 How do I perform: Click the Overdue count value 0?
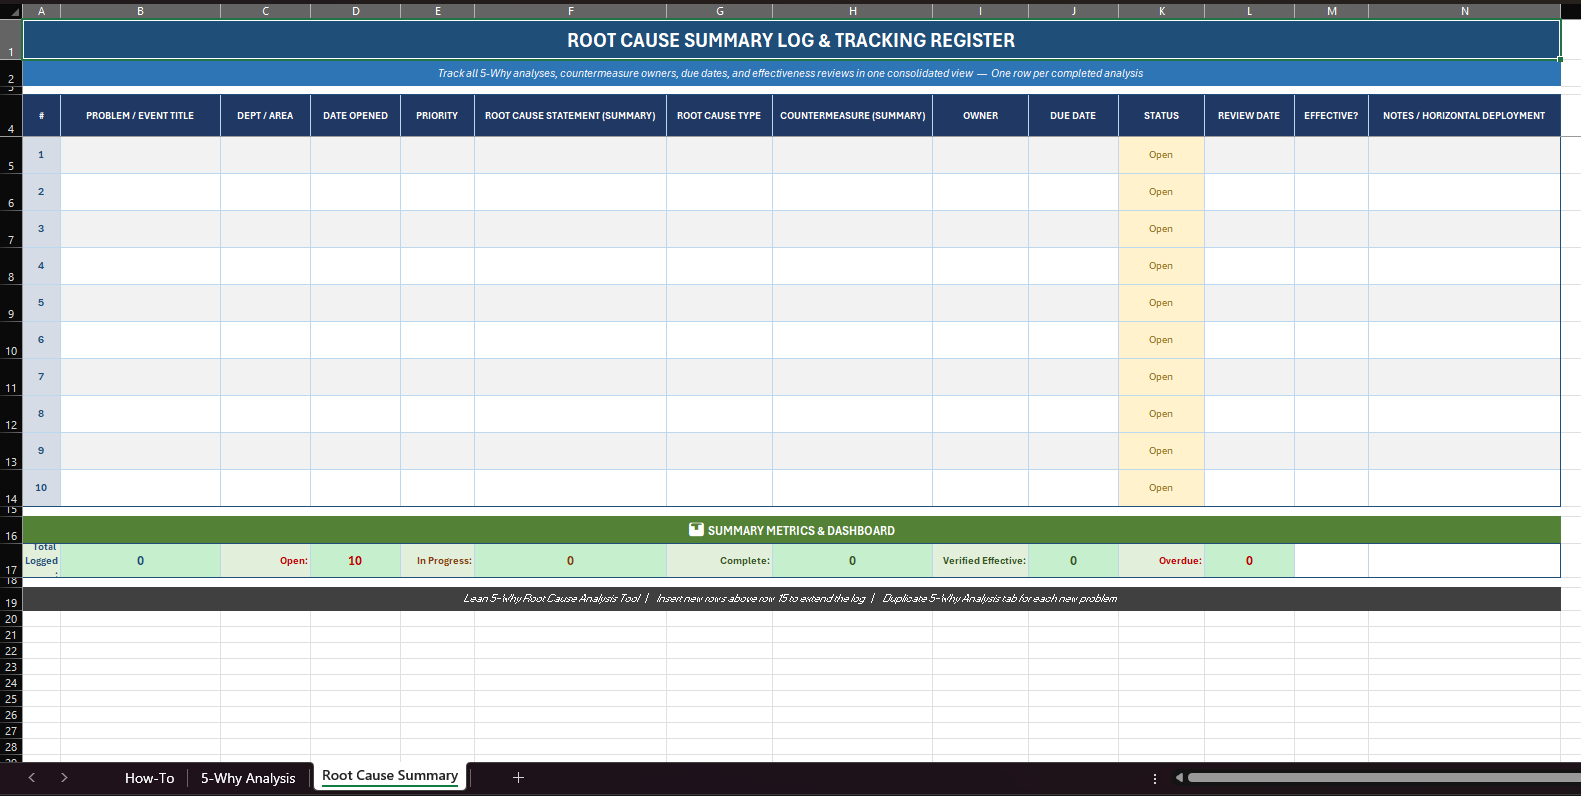point(1249,561)
